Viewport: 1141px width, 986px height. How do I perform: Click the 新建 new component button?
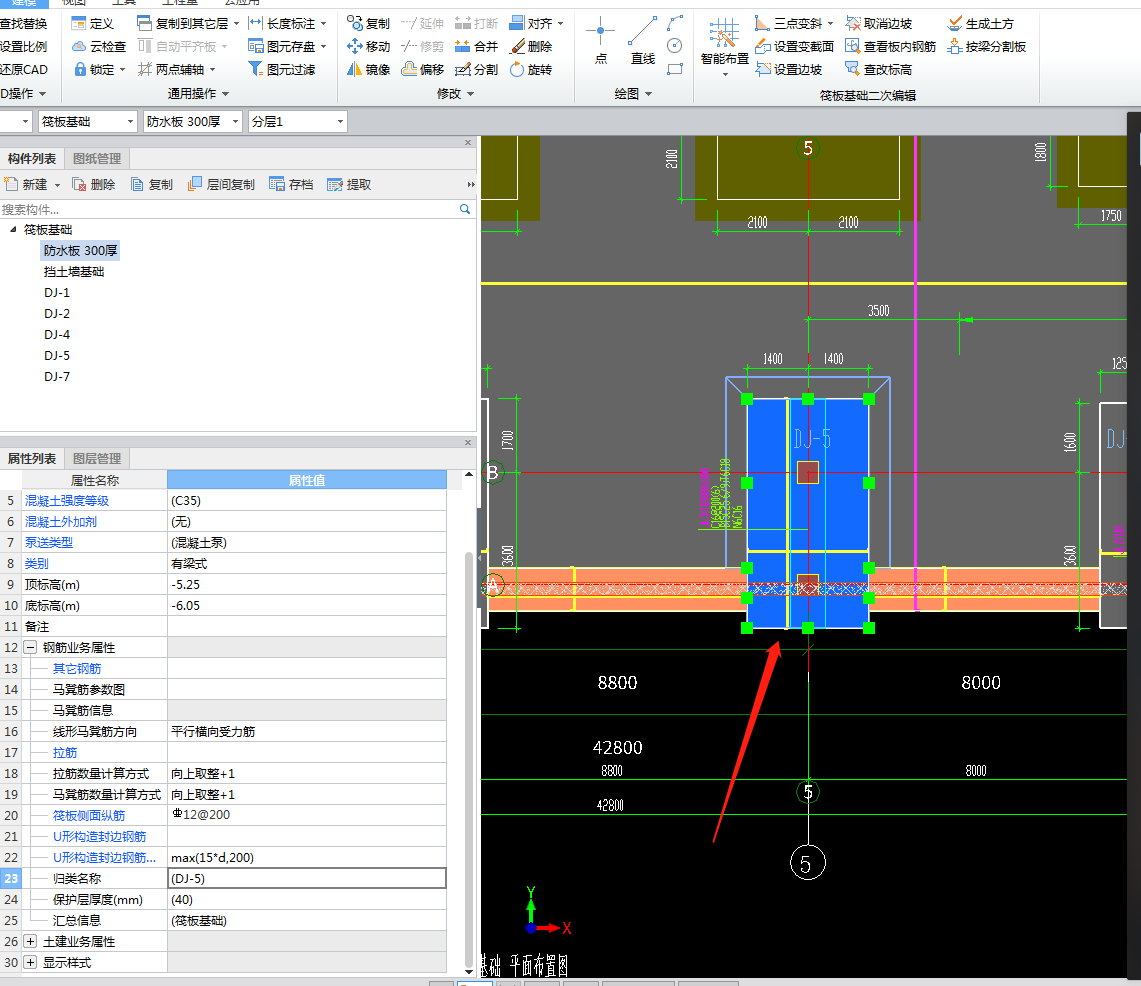pyautogui.click(x=32, y=185)
